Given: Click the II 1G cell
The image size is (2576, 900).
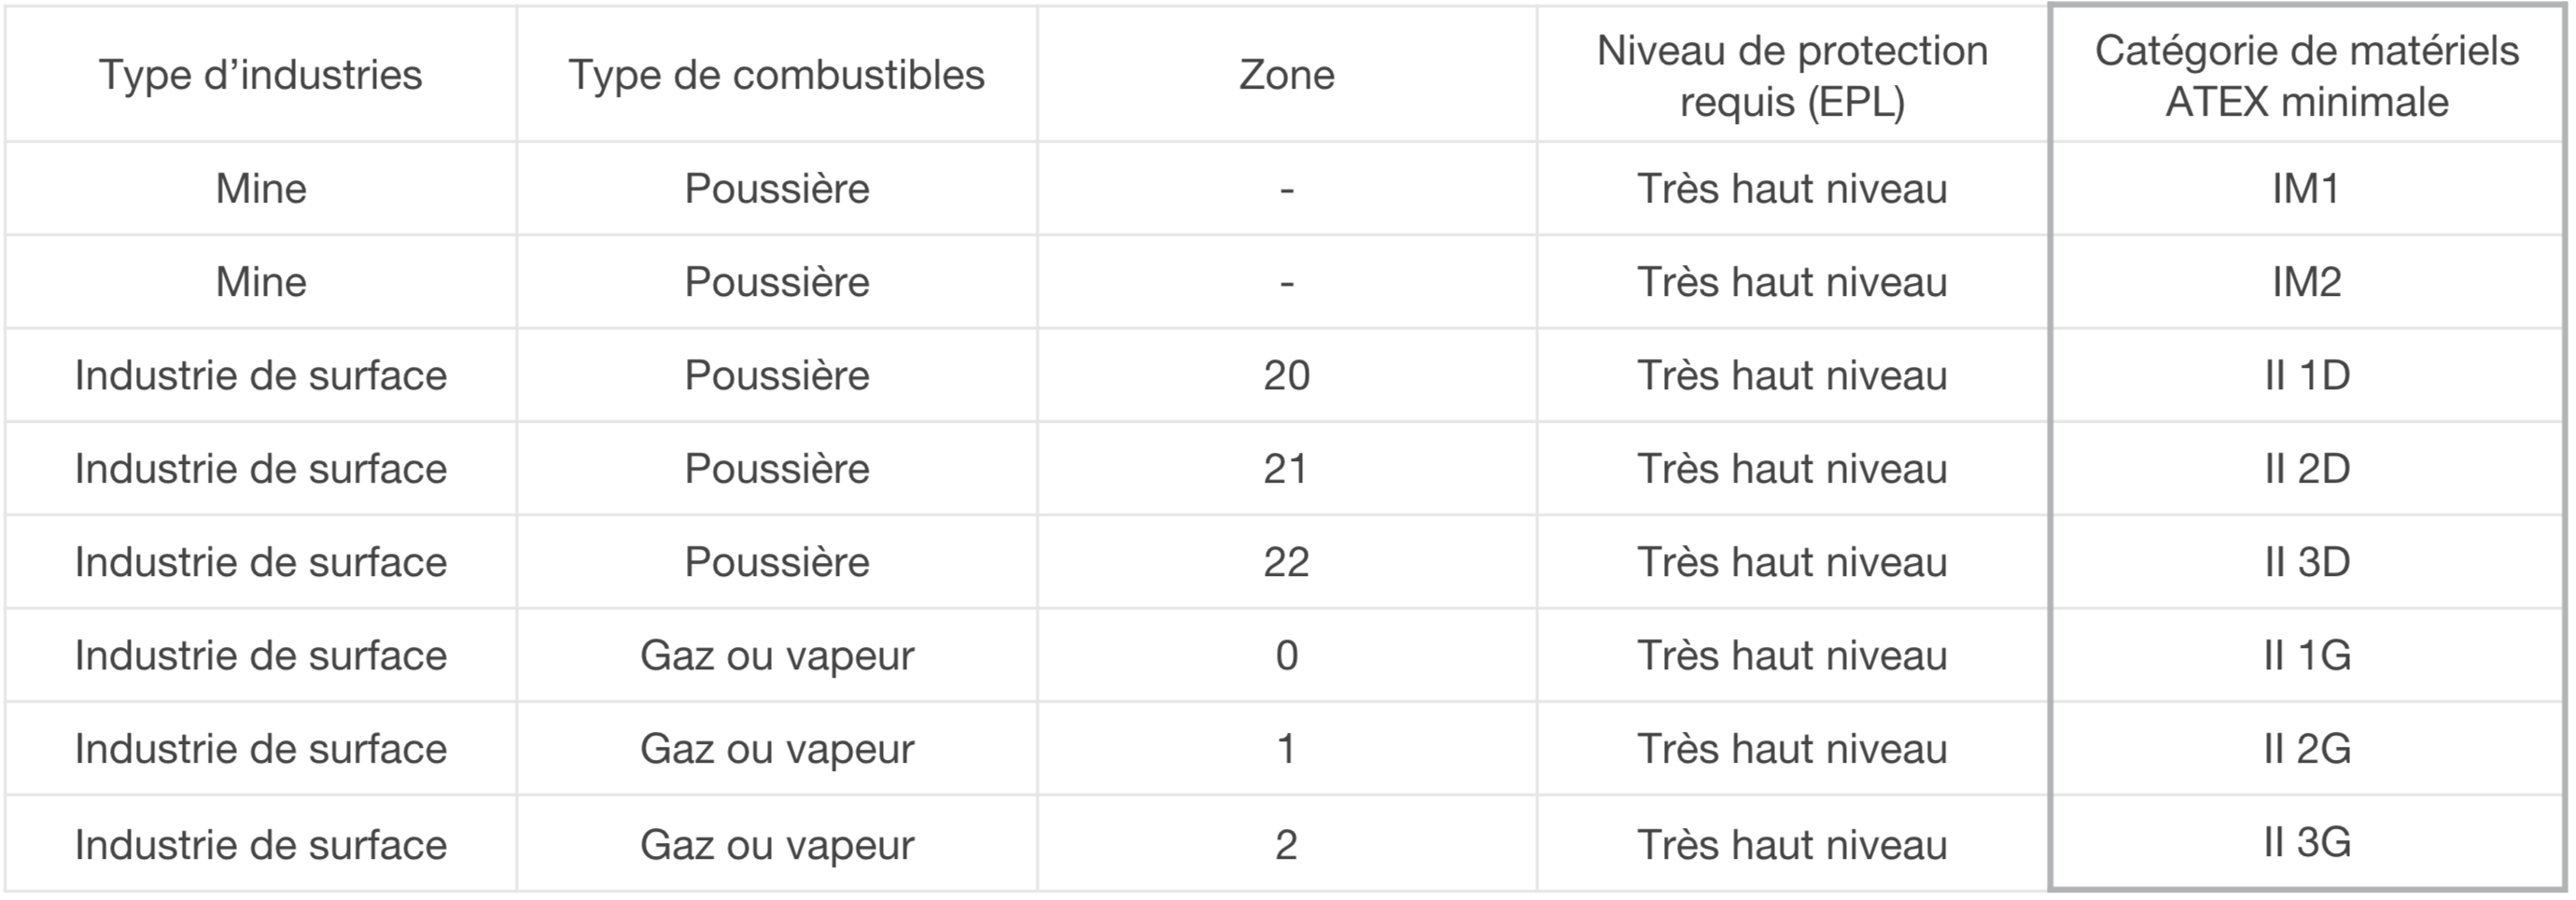Looking at the screenshot, I should tap(2306, 655).
